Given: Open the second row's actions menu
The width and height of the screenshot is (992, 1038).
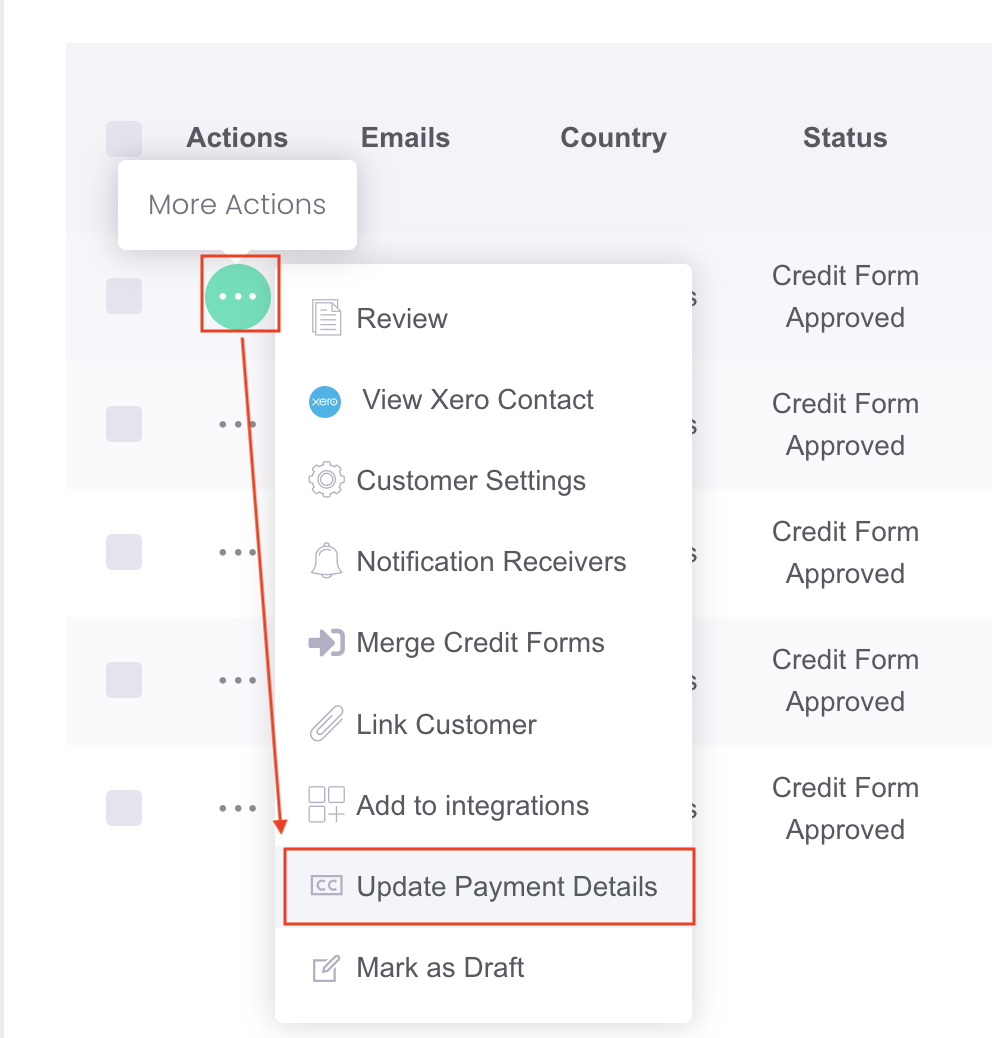Looking at the screenshot, I should [237, 424].
